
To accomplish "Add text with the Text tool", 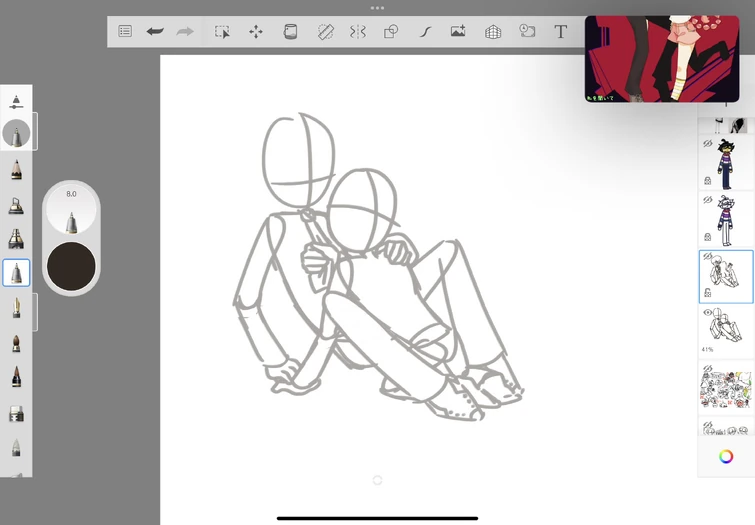I will click(x=561, y=32).
